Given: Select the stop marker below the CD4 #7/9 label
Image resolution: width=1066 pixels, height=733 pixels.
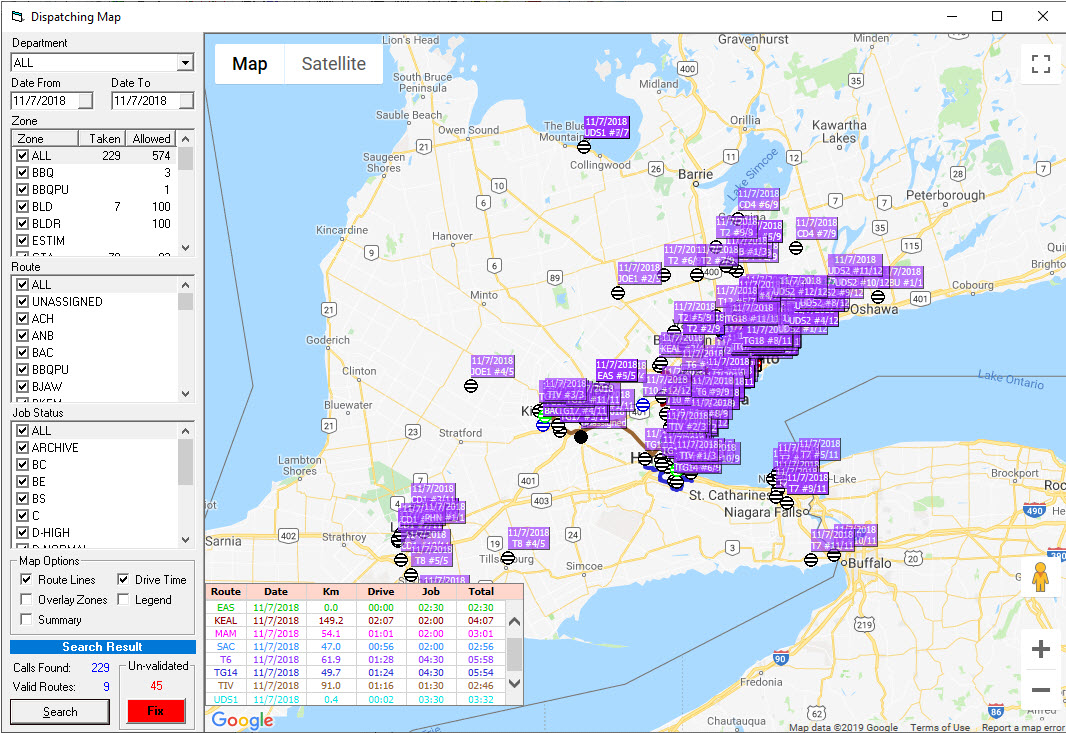Looking at the screenshot, I should click(x=795, y=248).
